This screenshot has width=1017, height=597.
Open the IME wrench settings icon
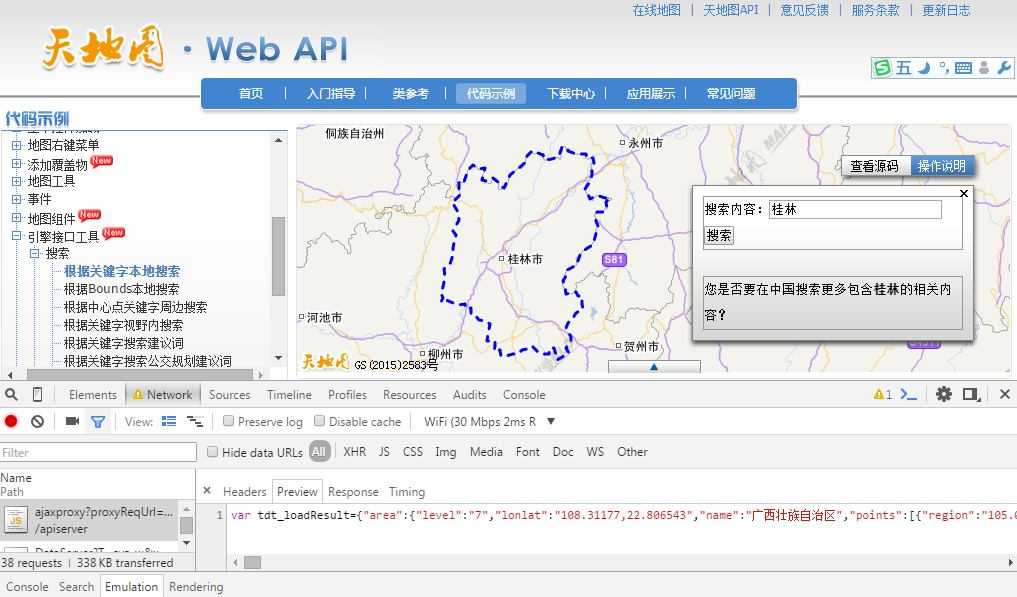pos(1003,67)
